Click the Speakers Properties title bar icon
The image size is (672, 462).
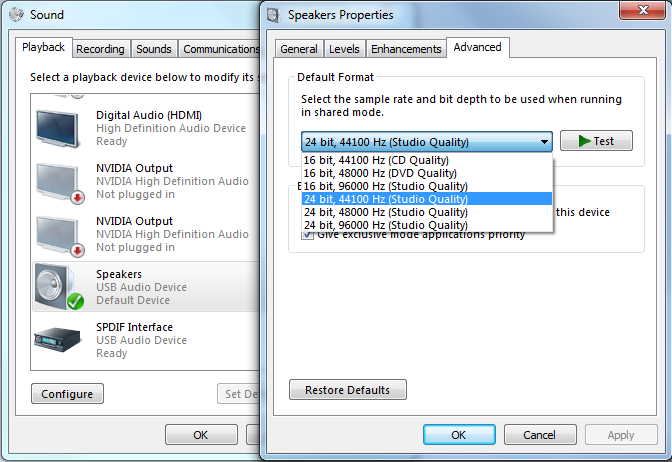pos(273,15)
